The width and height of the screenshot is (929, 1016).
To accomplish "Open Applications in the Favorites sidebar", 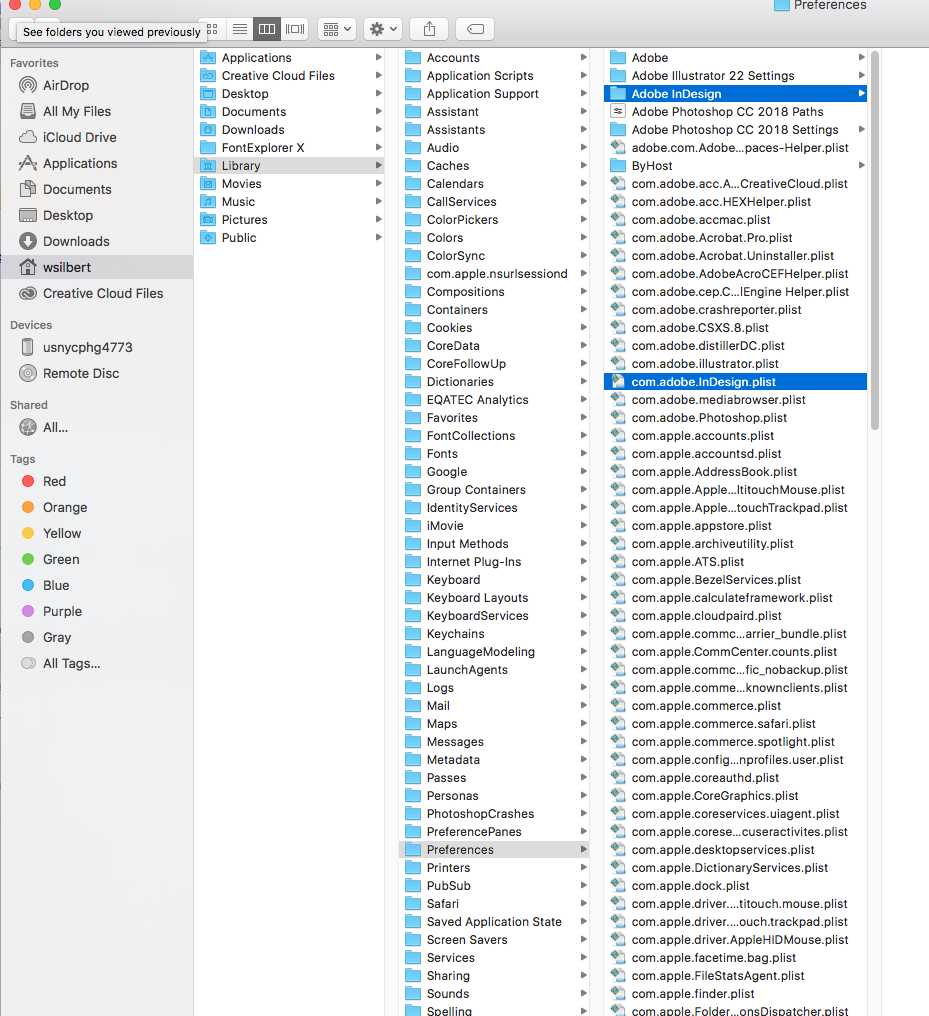I will pos(97,163).
